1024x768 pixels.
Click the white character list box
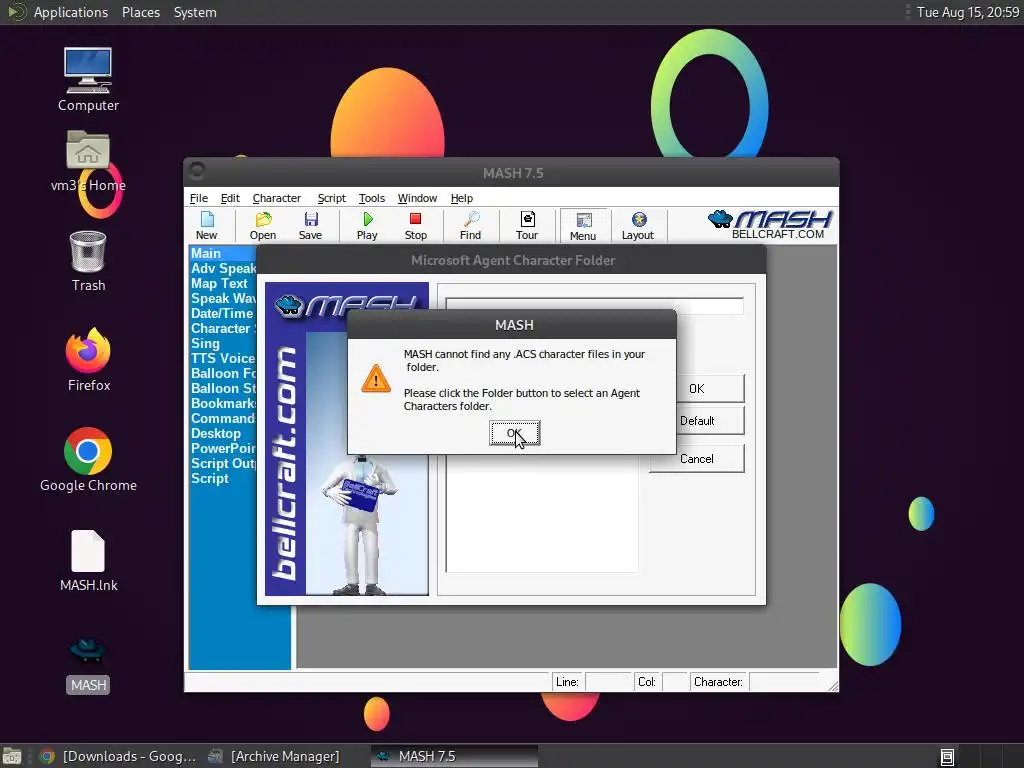542,513
